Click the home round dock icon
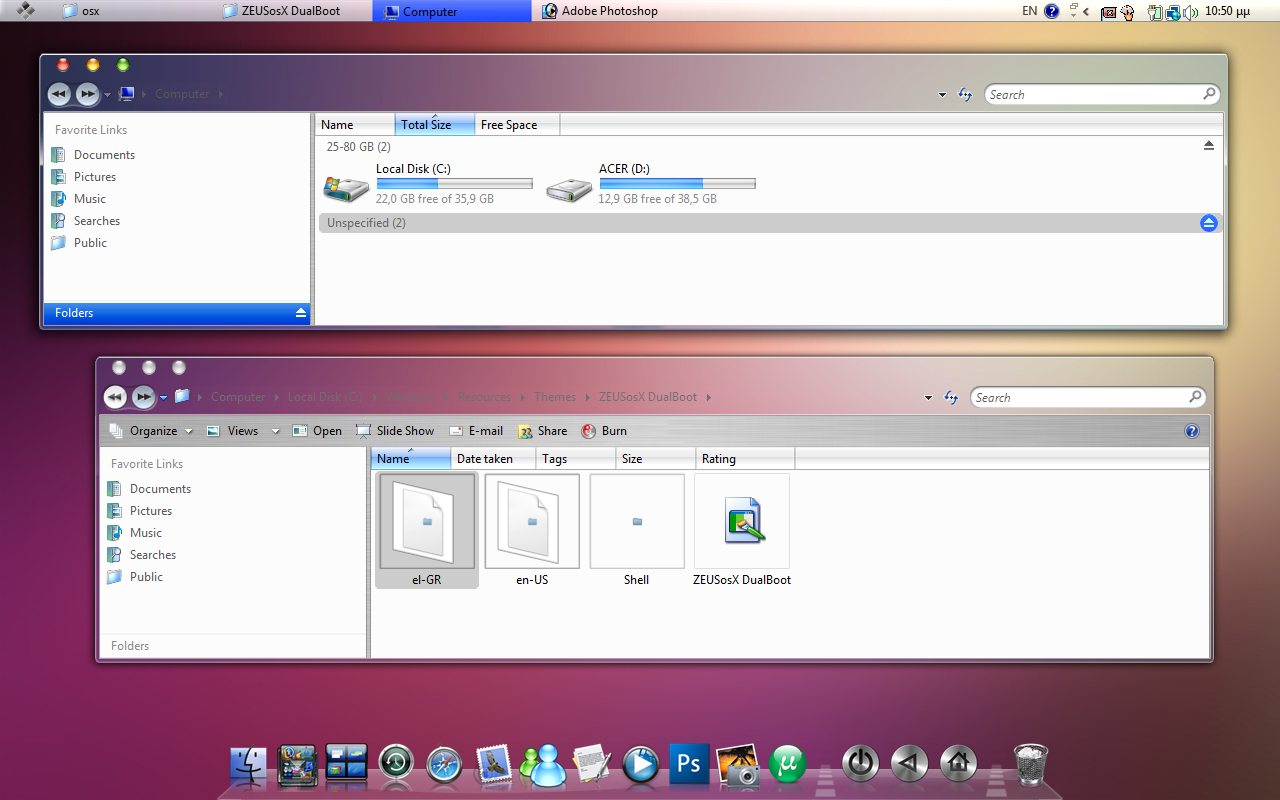1280x800 pixels. click(x=958, y=764)
